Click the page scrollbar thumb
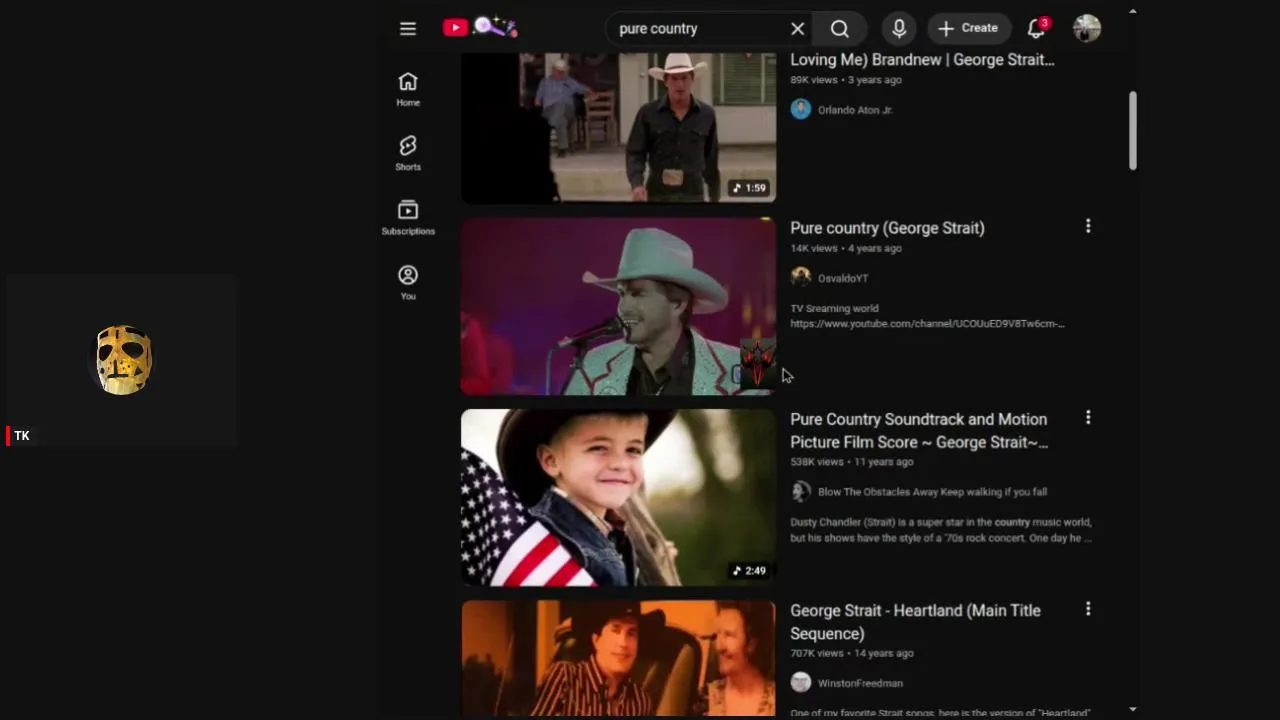This screenshot has width=1280, height=720. pos(1132,130)
